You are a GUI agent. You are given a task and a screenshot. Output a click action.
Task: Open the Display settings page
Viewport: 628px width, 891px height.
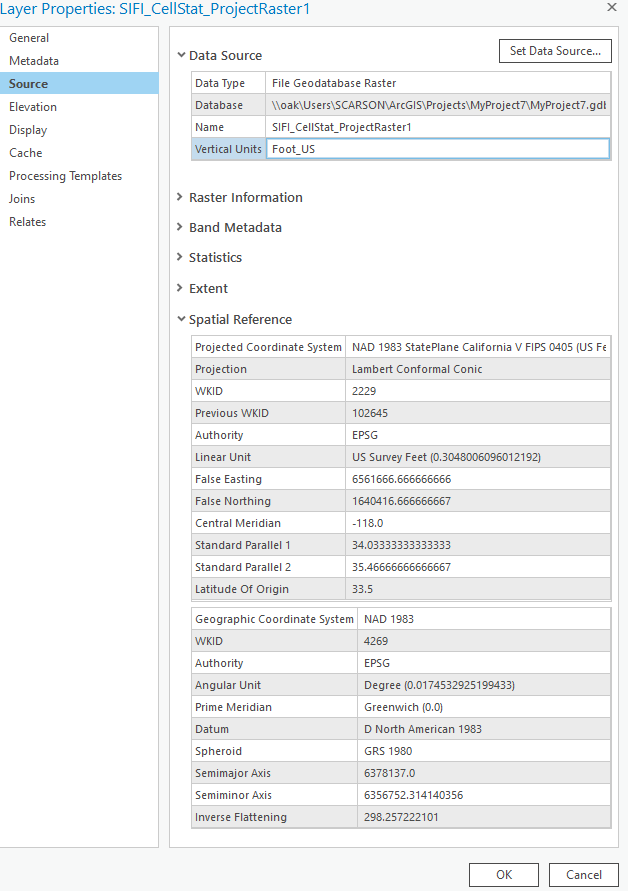28,130
